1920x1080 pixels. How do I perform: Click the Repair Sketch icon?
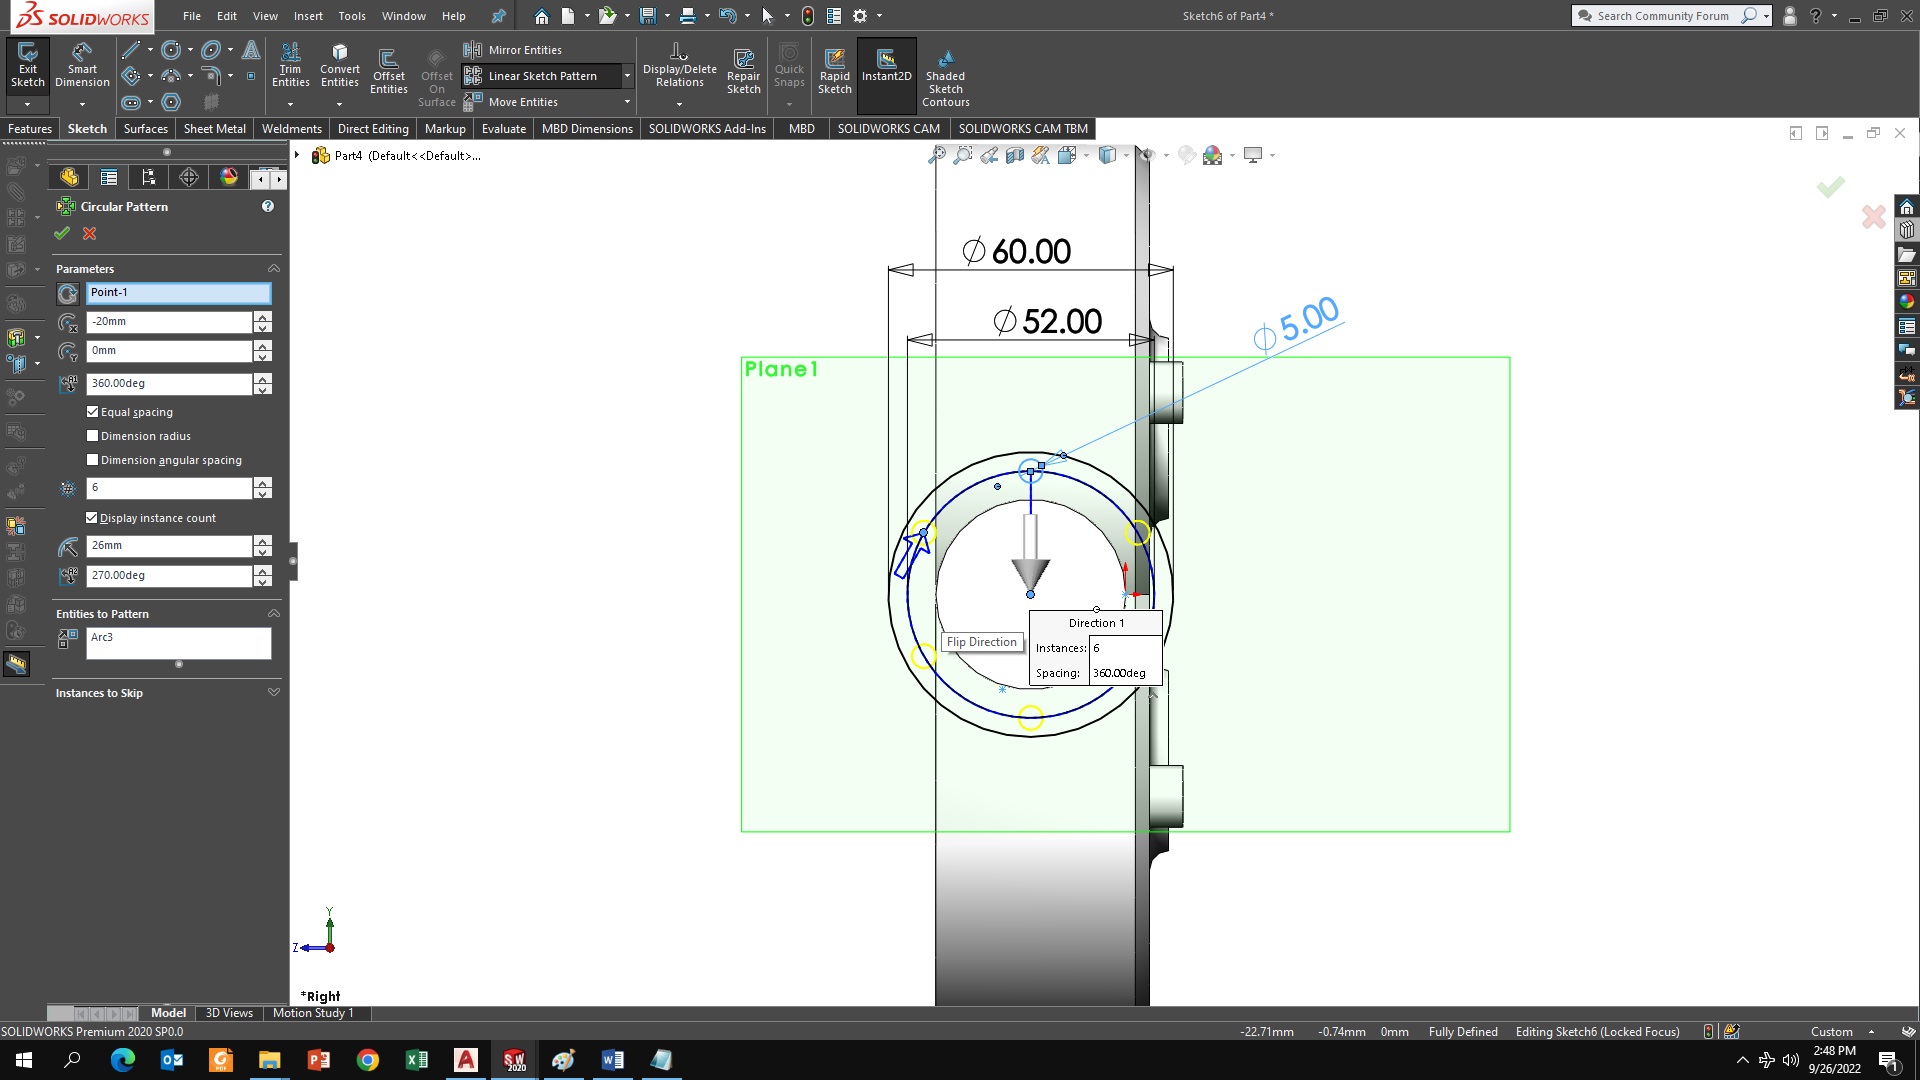743,70
